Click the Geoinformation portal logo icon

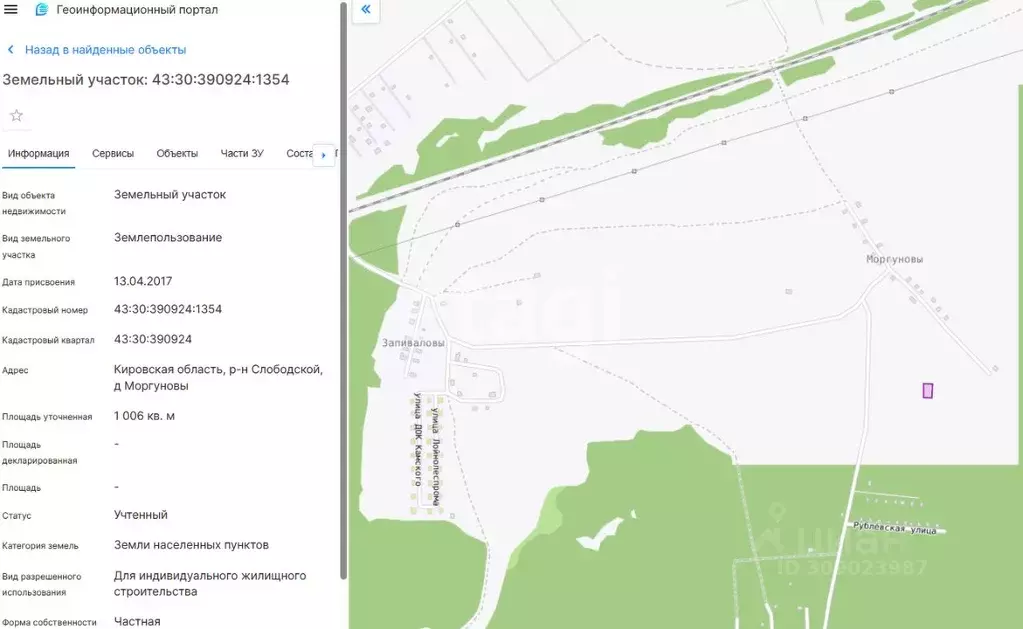coord(41,10)
